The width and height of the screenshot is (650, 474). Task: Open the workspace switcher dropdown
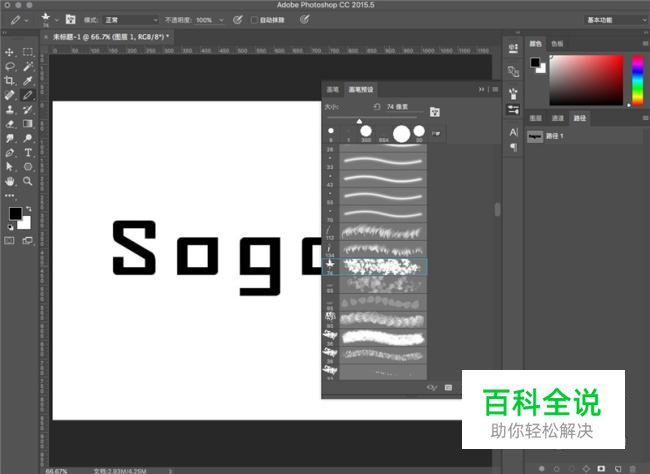pos(616,20)
